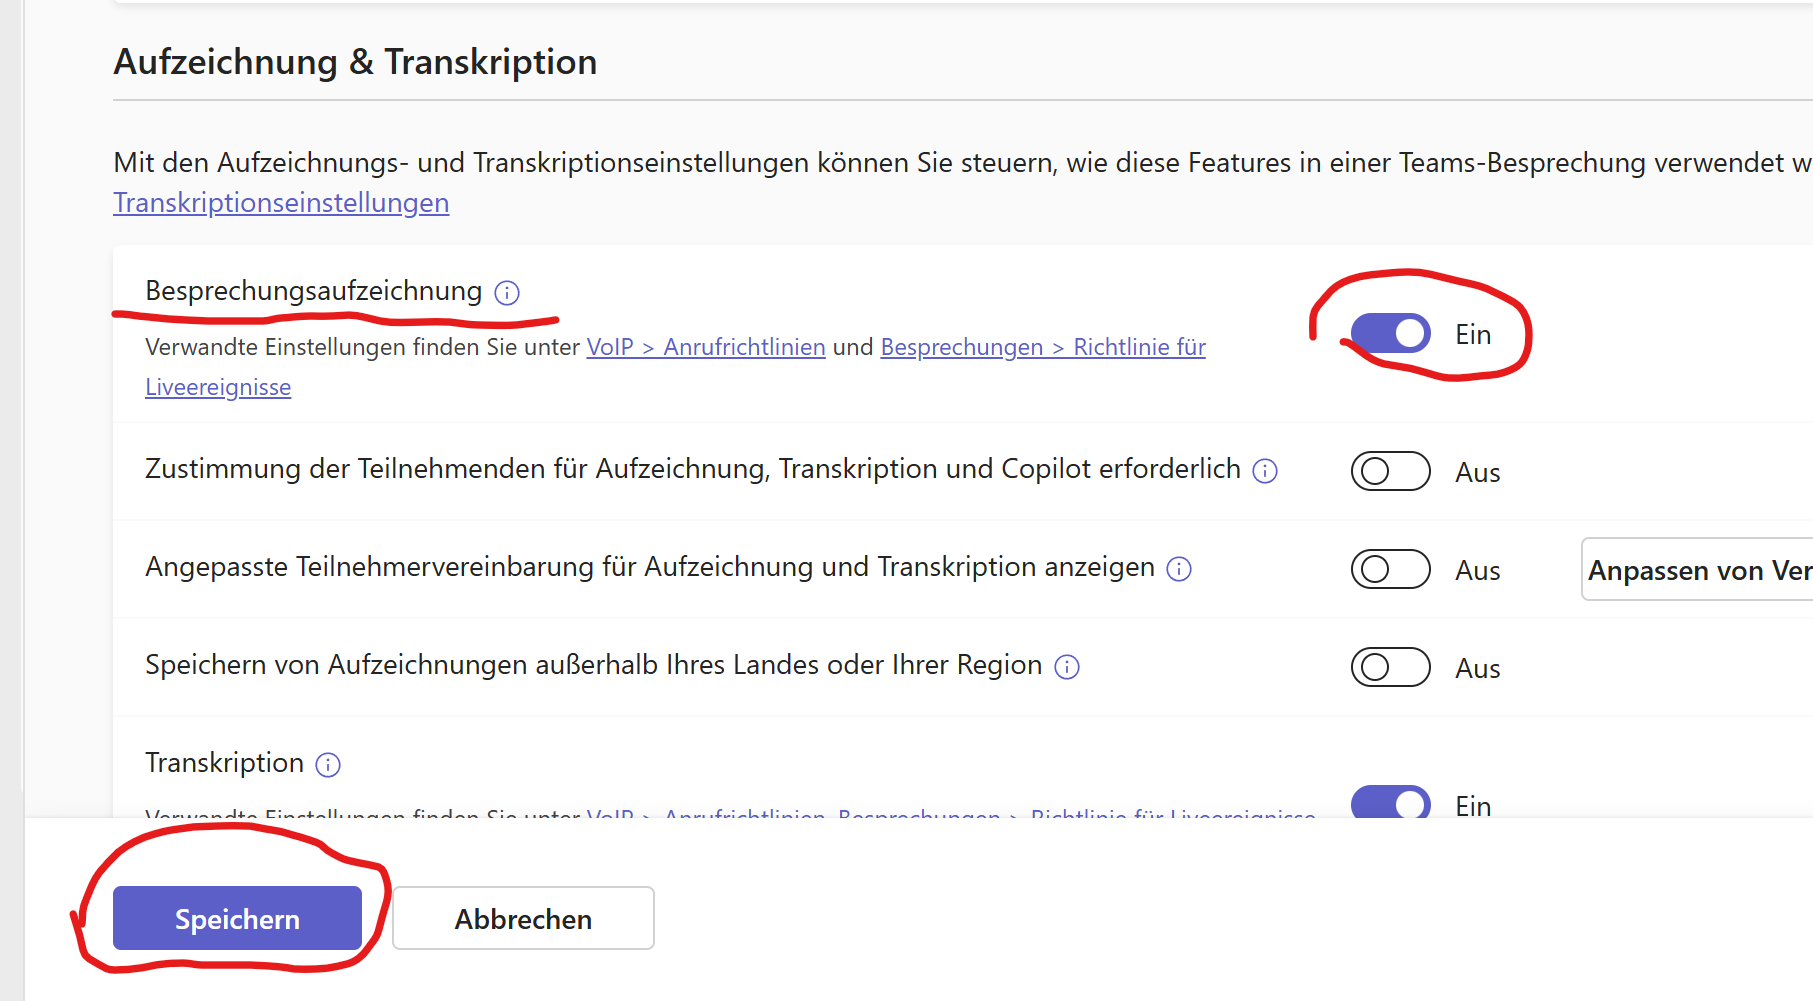1813x1001 pixels.
Task: Show info for Speichern von Aufzeichnungen außerhalb
Action: (x=1067, y=667)
